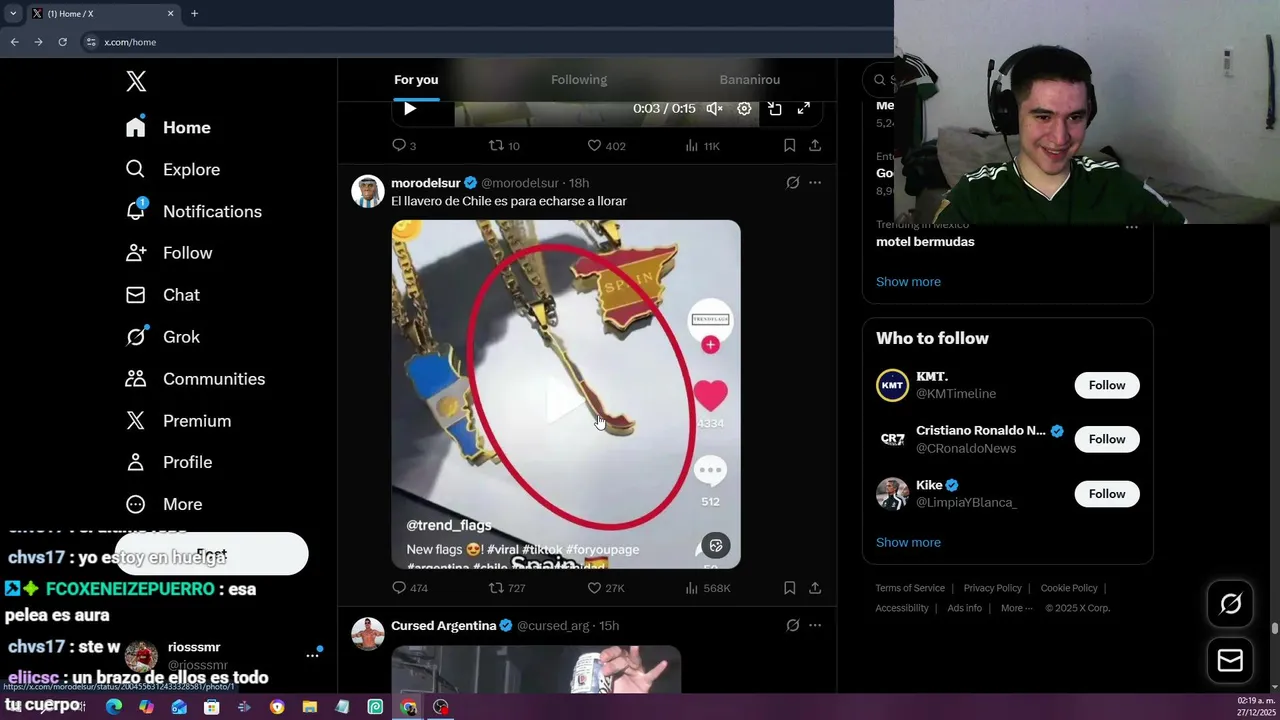Open more options on morodelsur post
Viewport: 1280px width, 720px height.
[x=815, y=183]
